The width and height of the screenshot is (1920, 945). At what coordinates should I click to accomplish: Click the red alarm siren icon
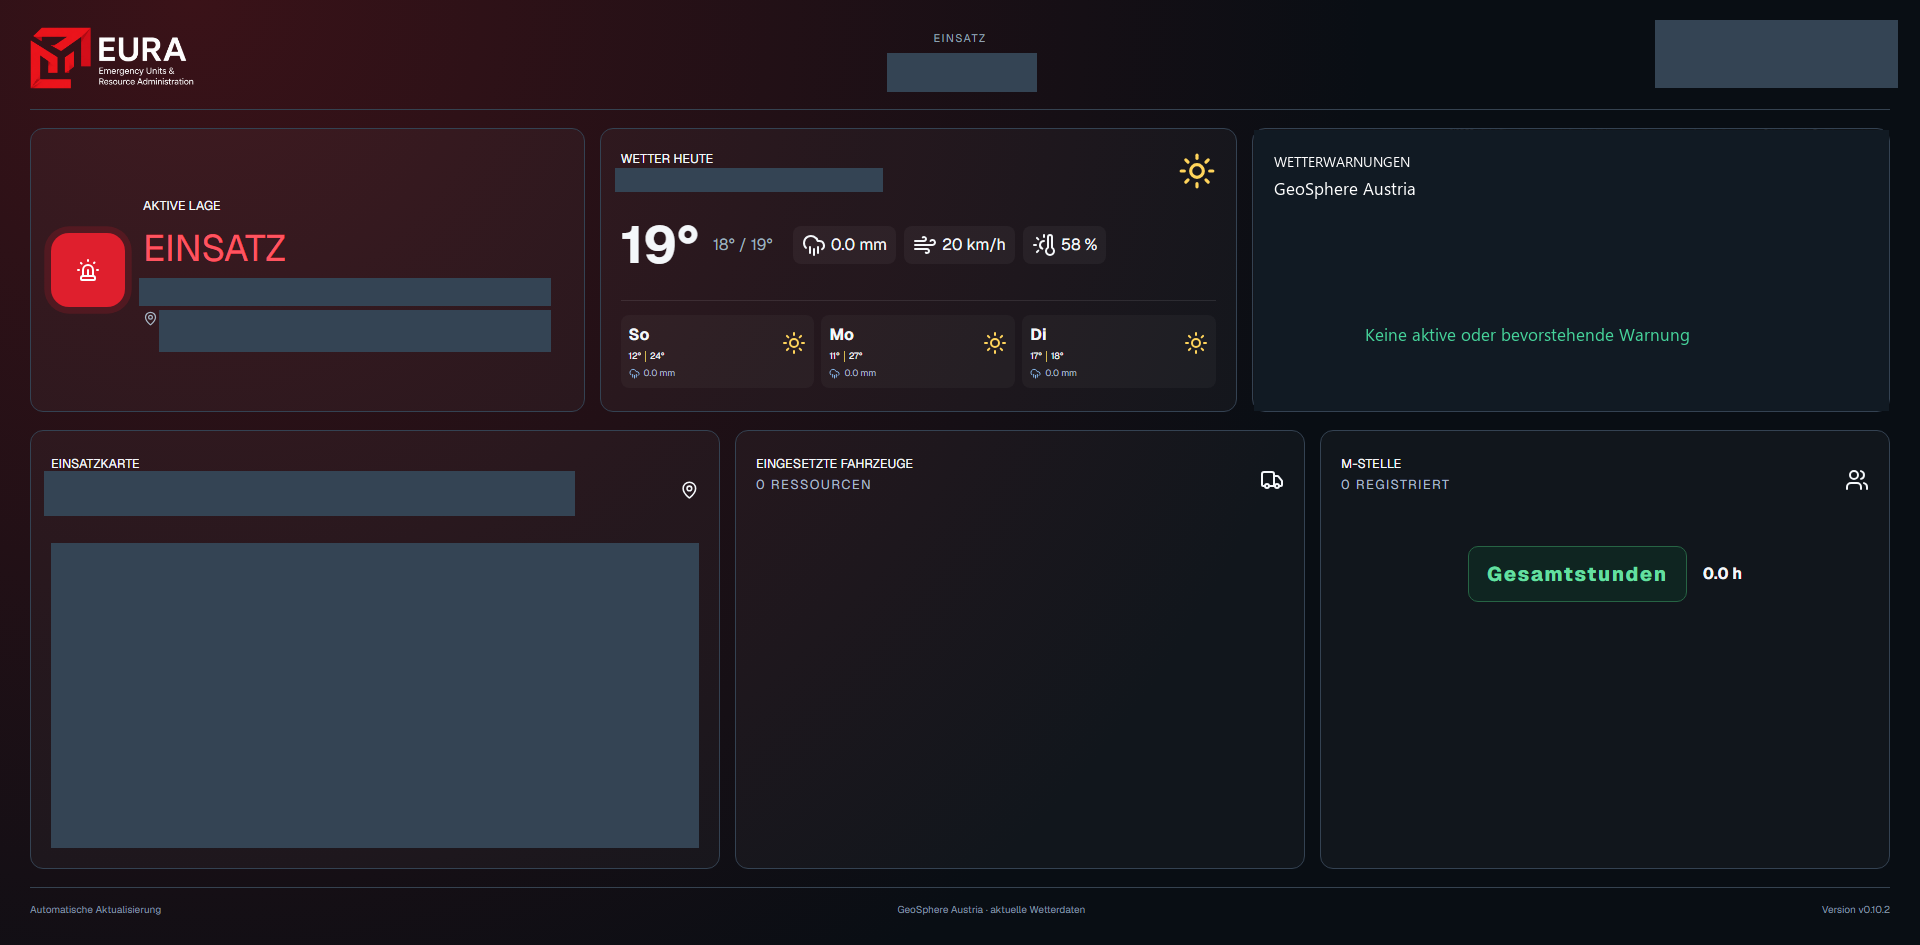point(88,270)
